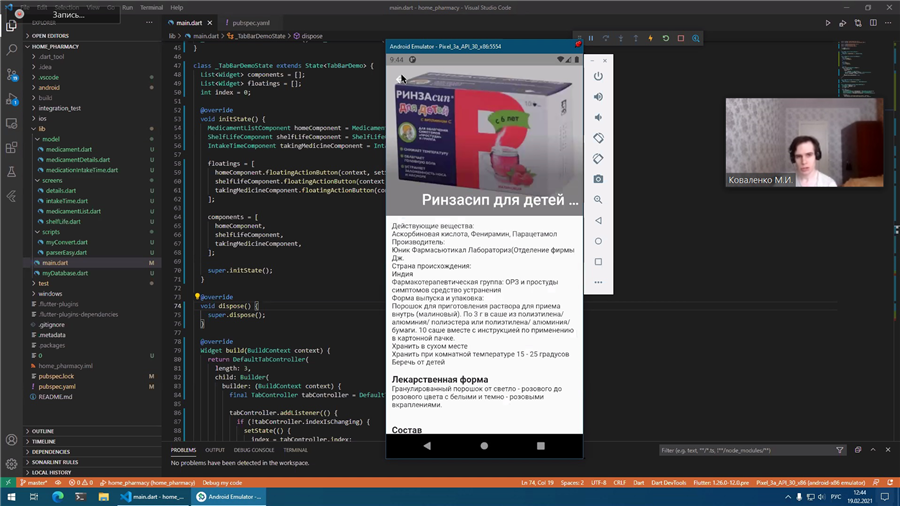This screenshot has width=900, height=506.
Task: Click Split Editor icon top right
Action: click(873, 23)
